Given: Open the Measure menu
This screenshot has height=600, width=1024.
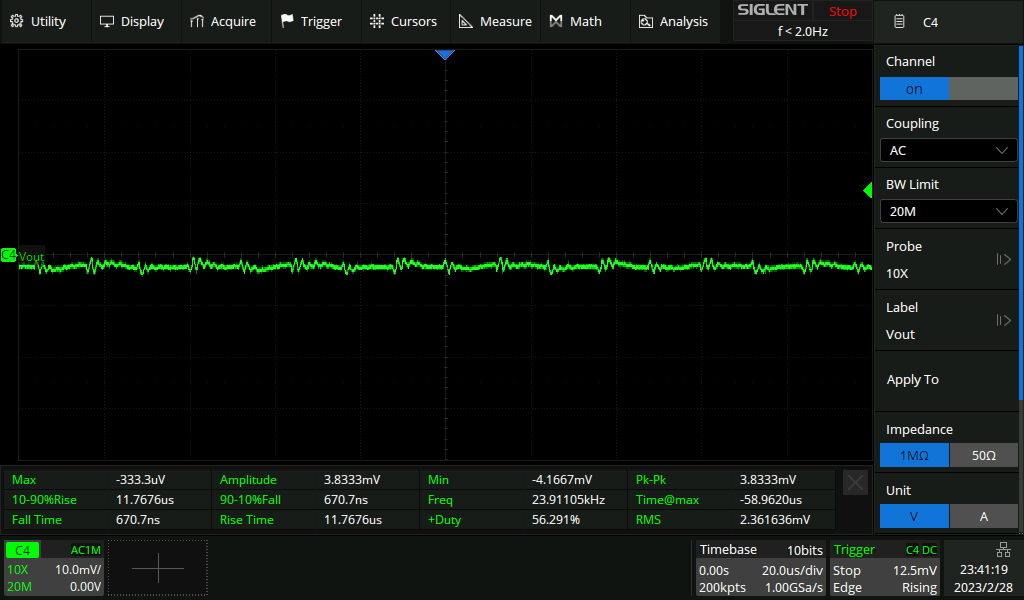Looking at the screenshot, I should coord(496,22).
